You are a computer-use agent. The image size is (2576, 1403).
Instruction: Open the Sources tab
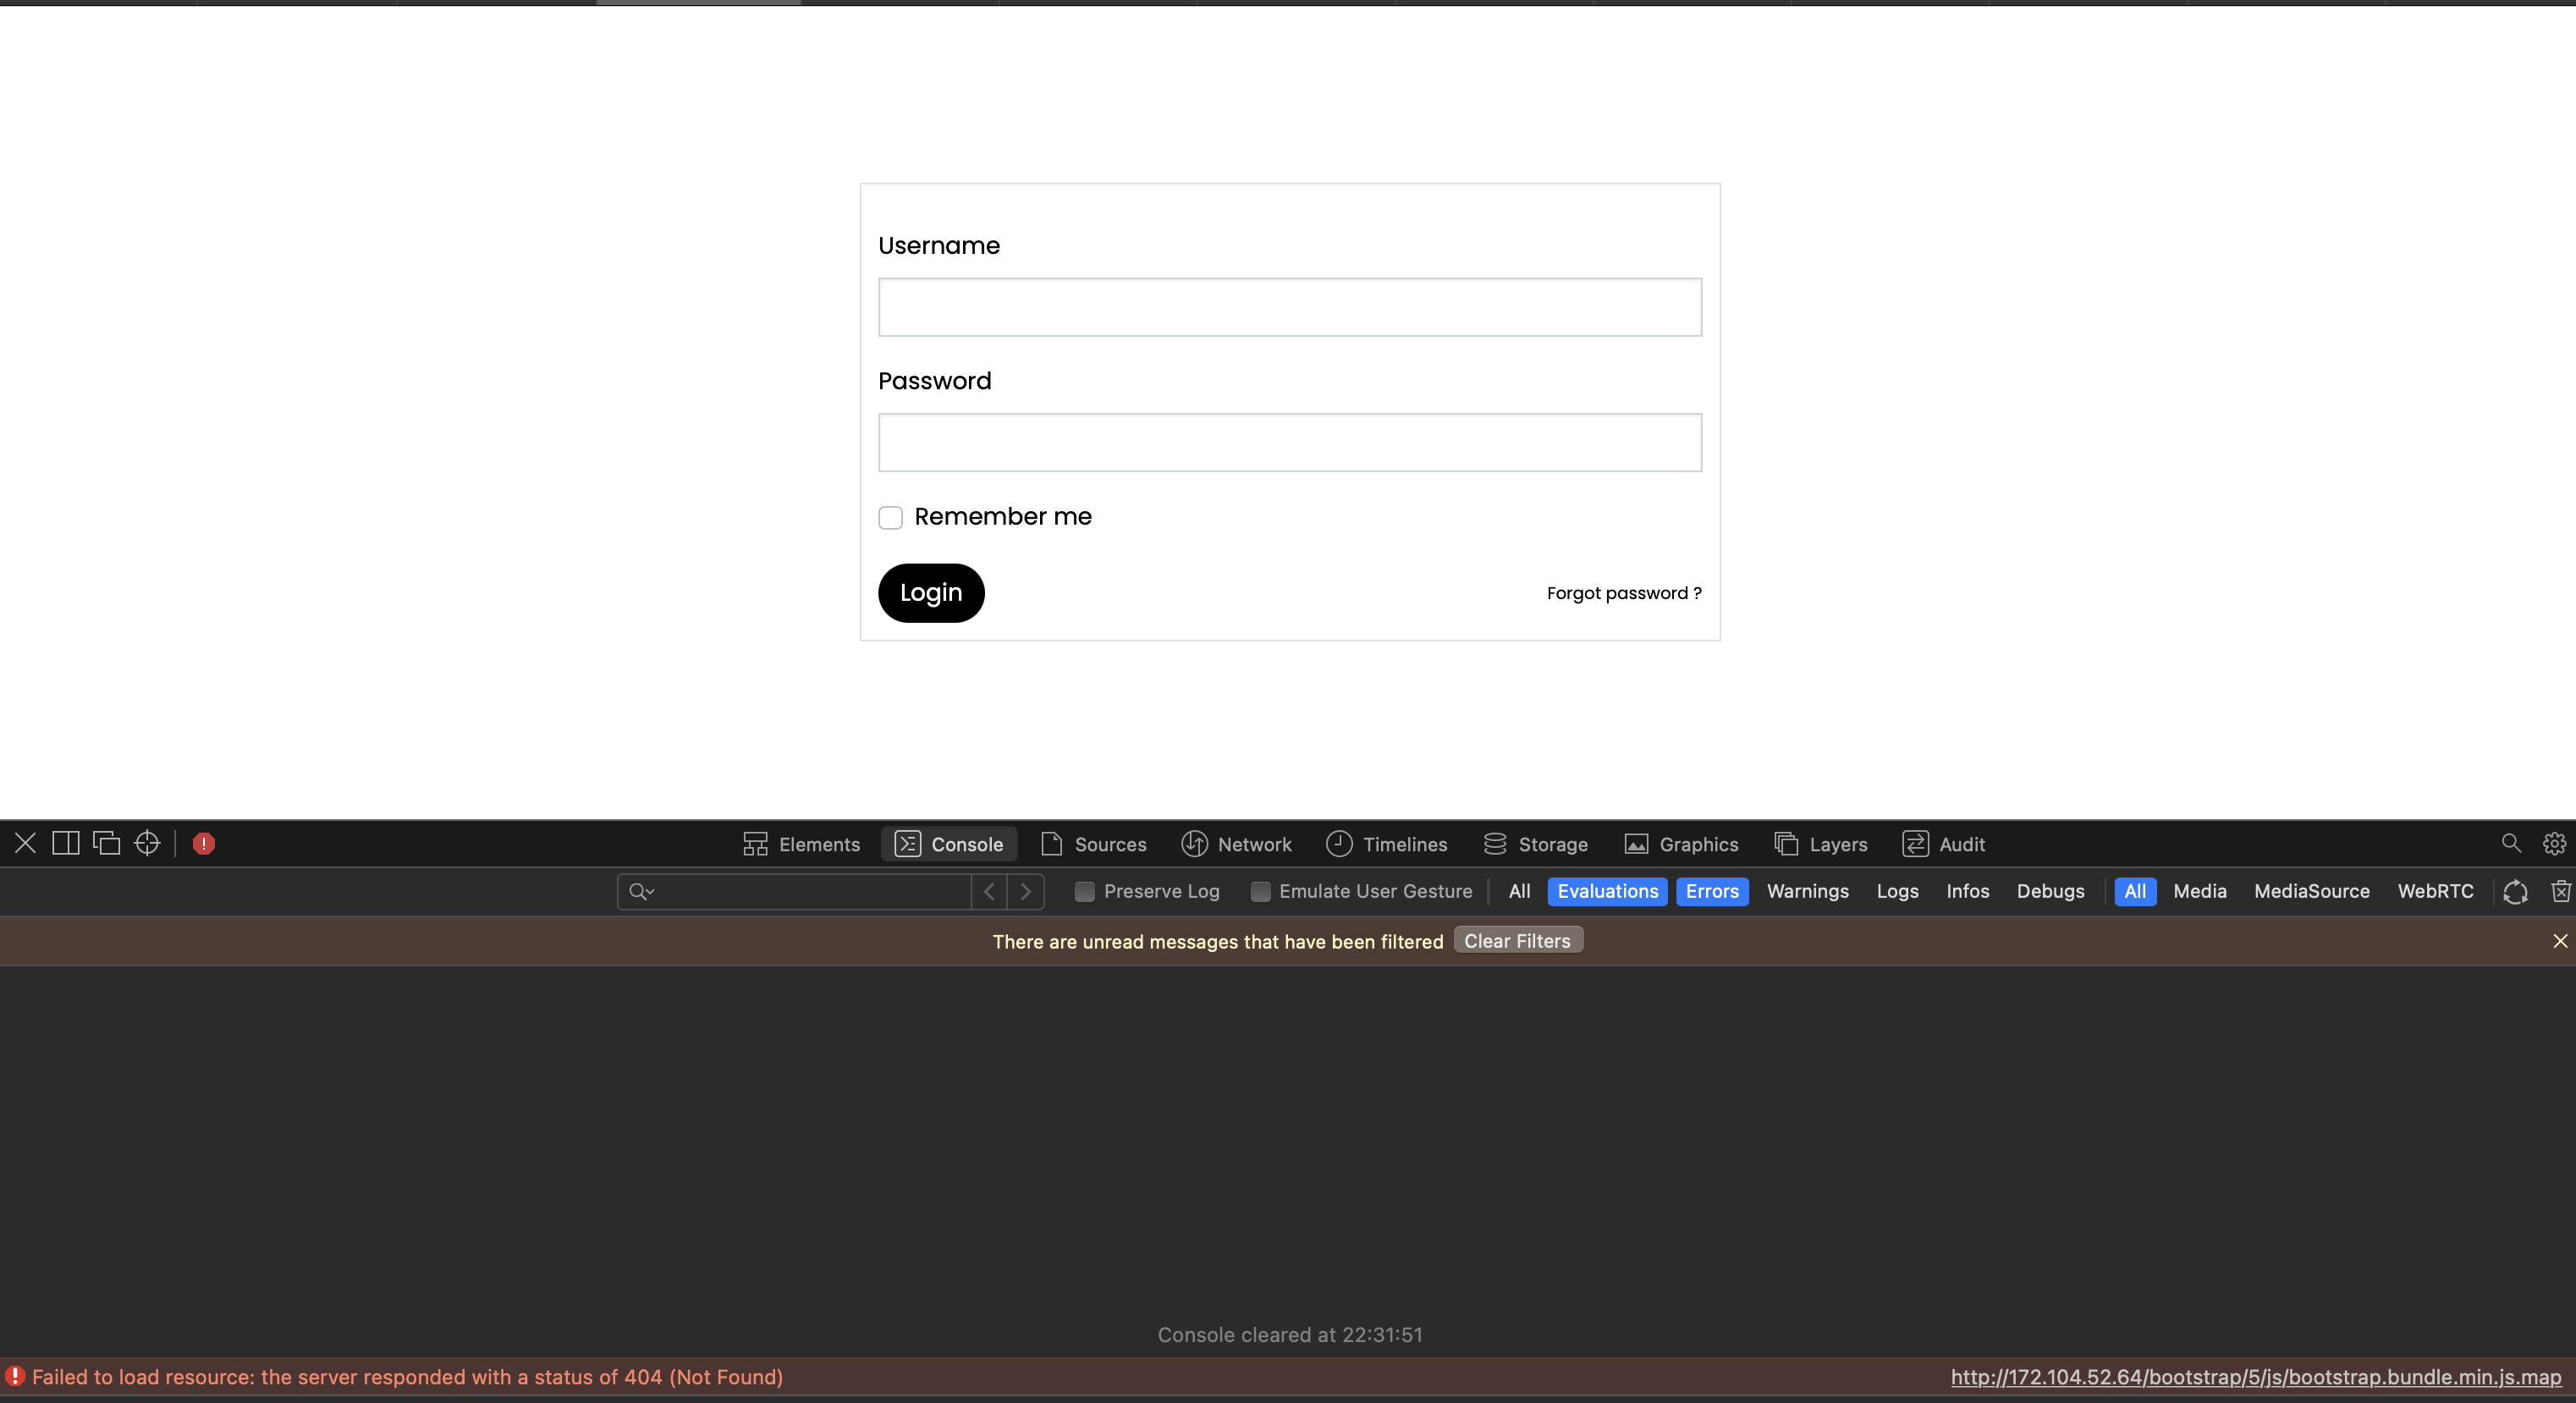point(1094,844)
